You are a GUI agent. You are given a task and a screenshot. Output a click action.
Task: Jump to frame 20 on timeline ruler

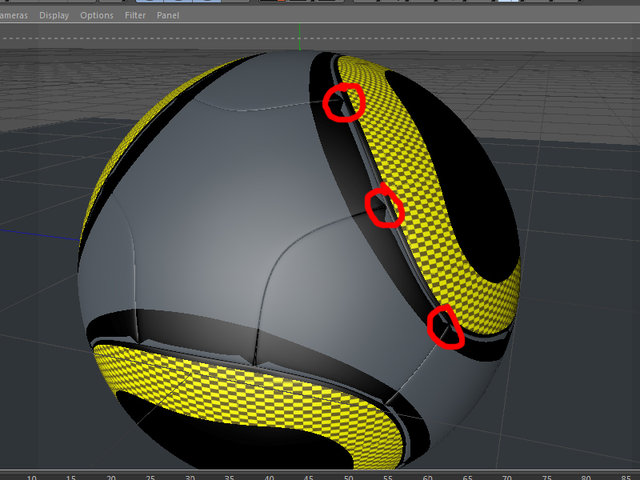[111, 477]
